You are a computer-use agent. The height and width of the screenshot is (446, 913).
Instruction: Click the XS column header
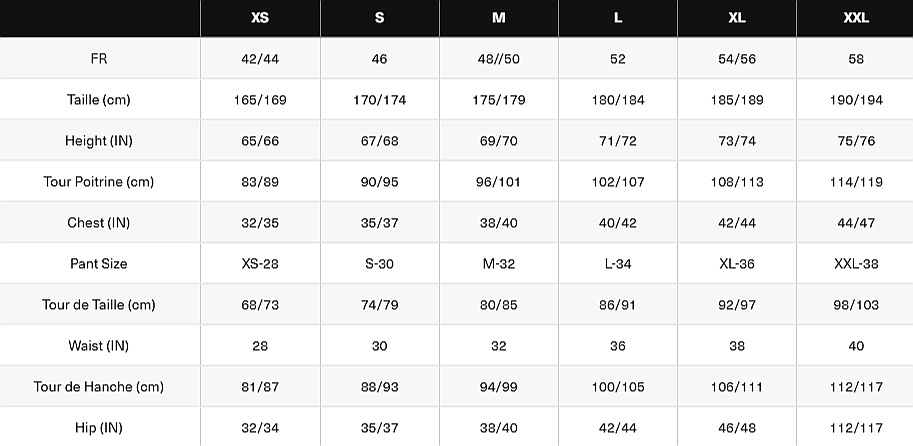pyautogui.click(x=260, y=18)
